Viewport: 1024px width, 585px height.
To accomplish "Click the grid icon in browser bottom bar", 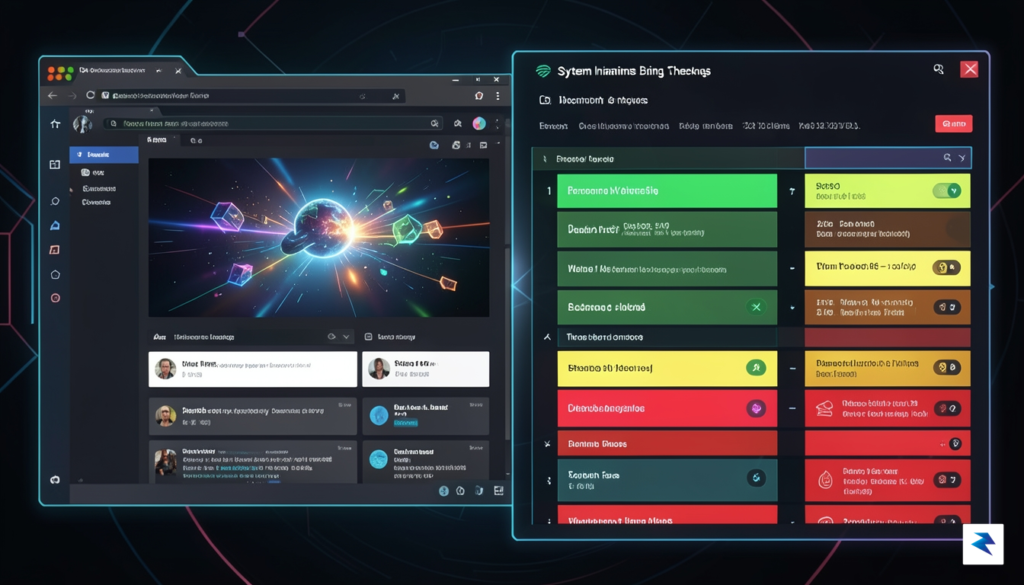I will 499,490.
